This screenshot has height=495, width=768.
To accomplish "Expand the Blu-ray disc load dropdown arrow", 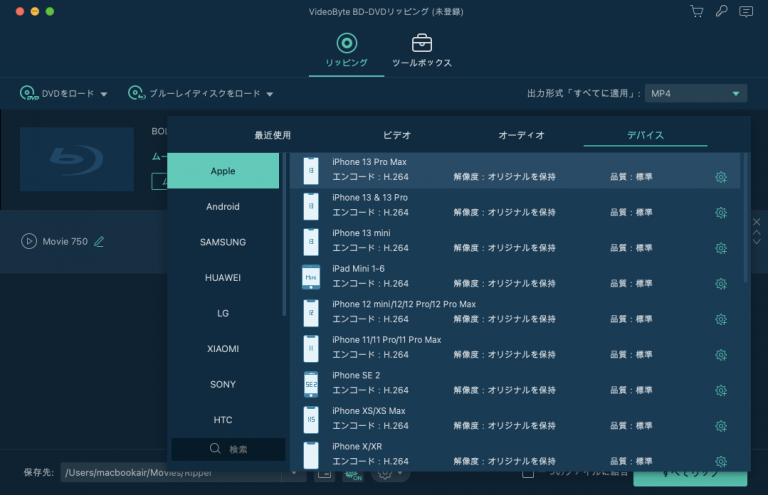I will [x=270, y=94].
